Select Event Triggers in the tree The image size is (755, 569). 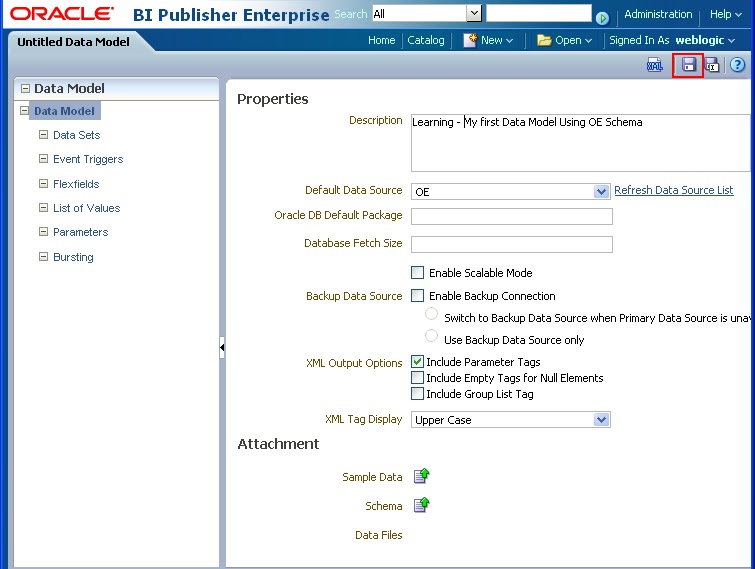pos(88,159)
